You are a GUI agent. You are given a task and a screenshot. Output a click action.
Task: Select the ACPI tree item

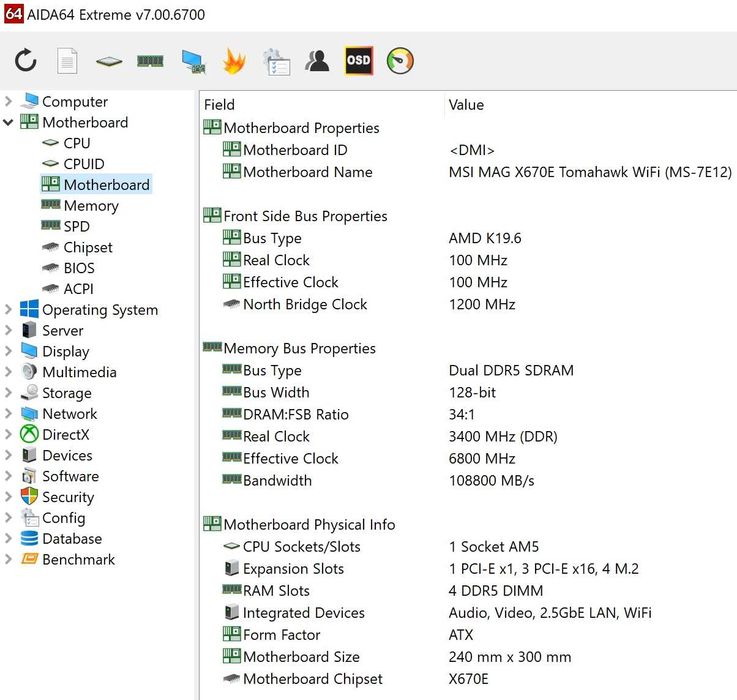[x=68, y=288]
